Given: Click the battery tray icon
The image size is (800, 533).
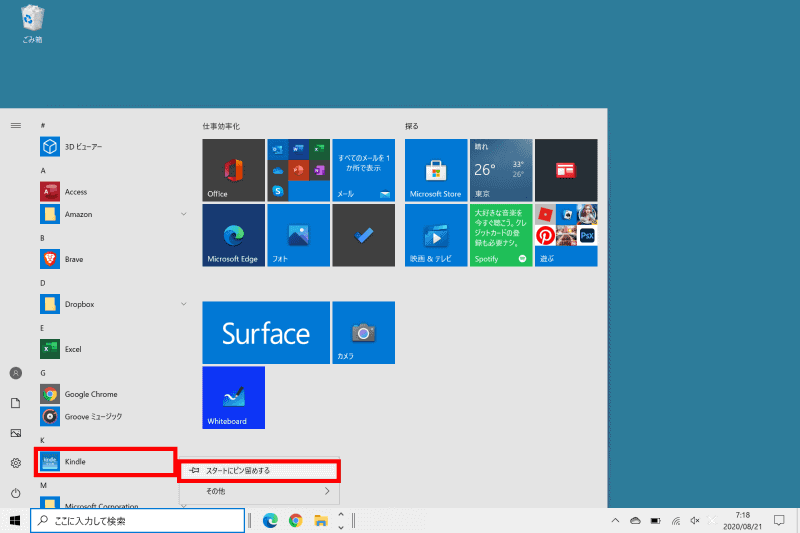Looking at the screenshot, I should (x=656, y=521).
